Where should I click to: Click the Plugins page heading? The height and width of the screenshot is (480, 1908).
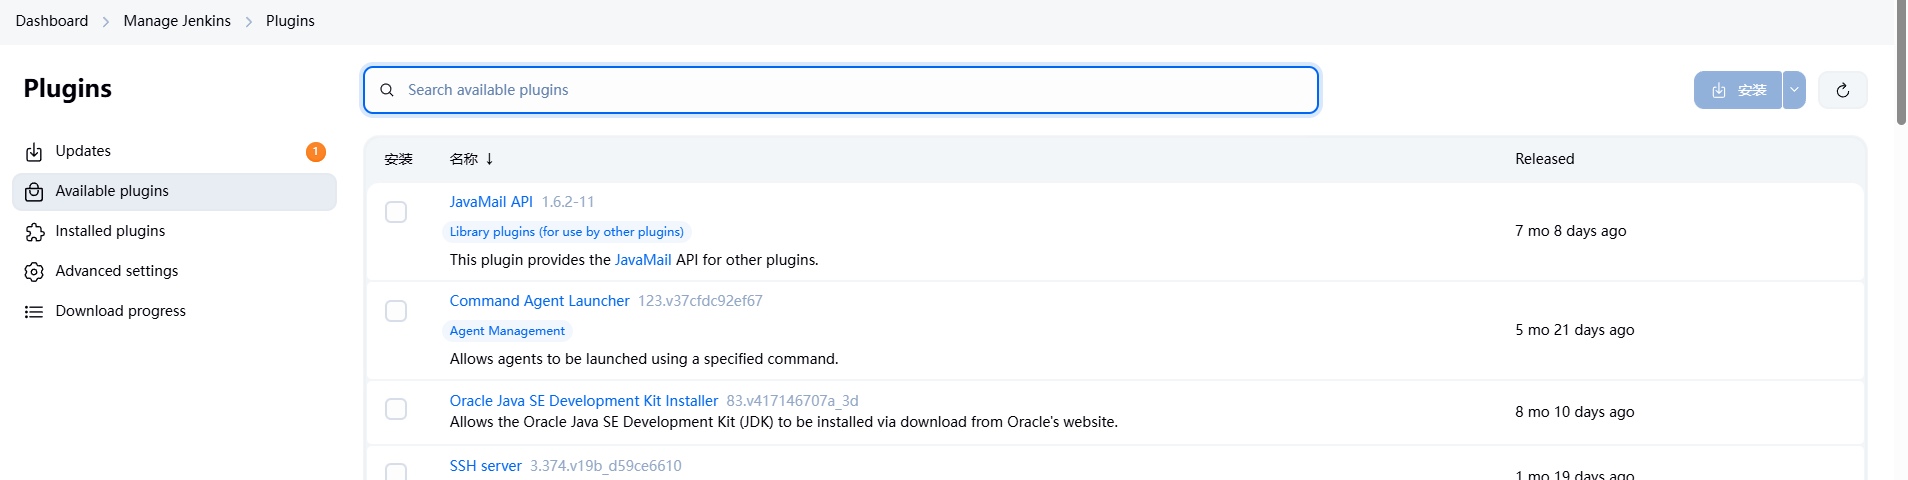point(68,89)
